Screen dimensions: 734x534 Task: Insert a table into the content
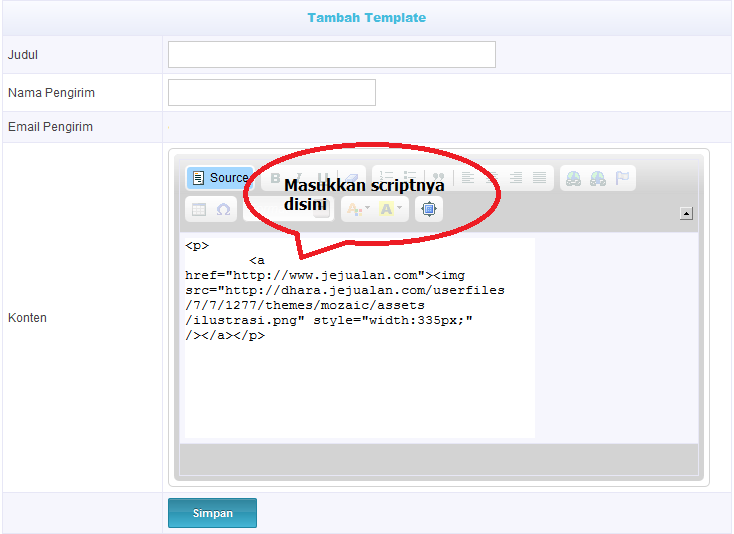[199, 210]
